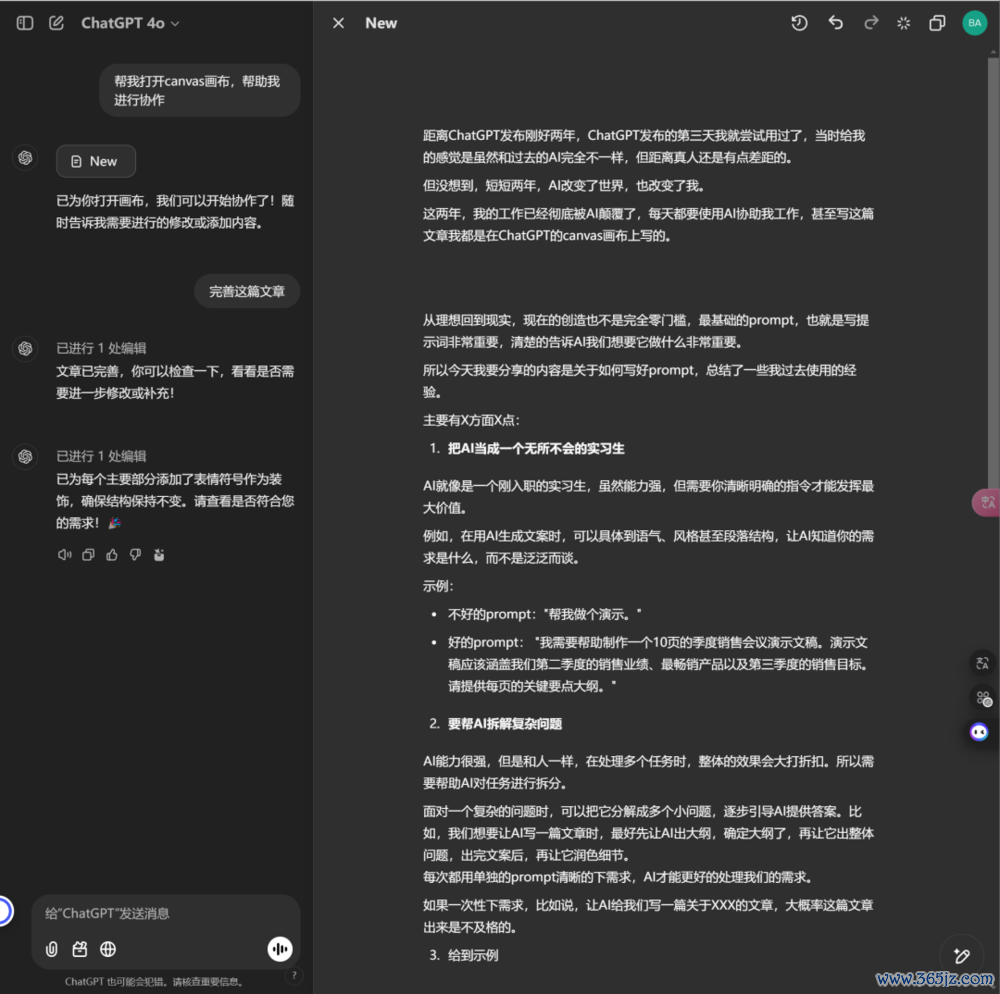Click the footer 'ChatGPT 也可能会犯错' note
Screen dimensions: 1000x994
click(154, 982)
